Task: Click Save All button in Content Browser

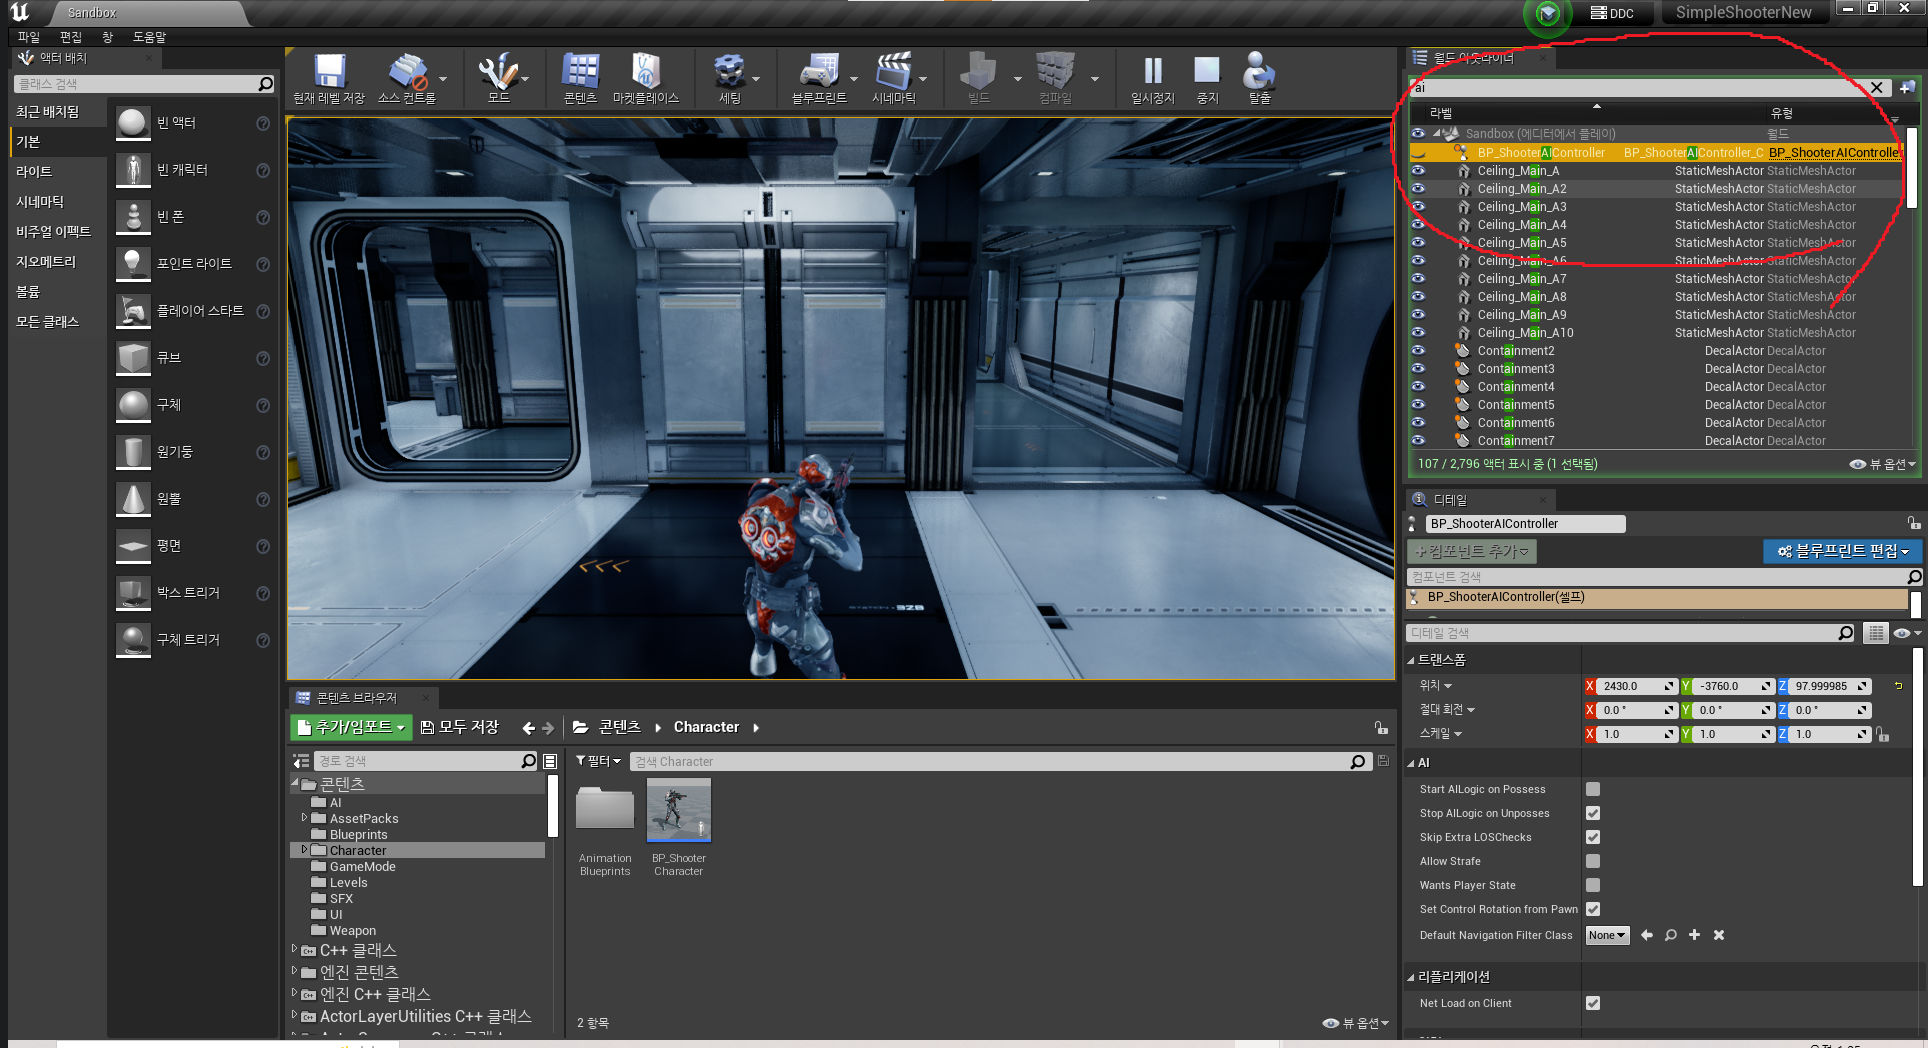Action: point(460,727)
